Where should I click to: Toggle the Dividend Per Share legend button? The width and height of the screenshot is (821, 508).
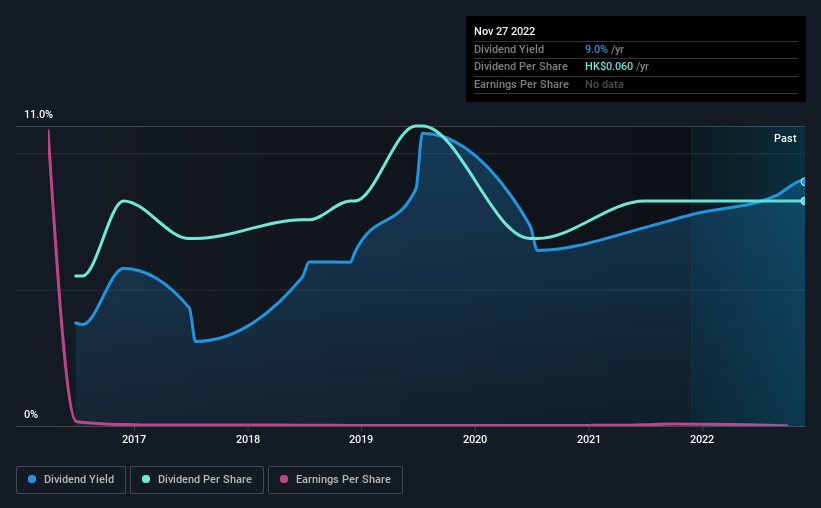pyautogui.click(x=197, y=480)
